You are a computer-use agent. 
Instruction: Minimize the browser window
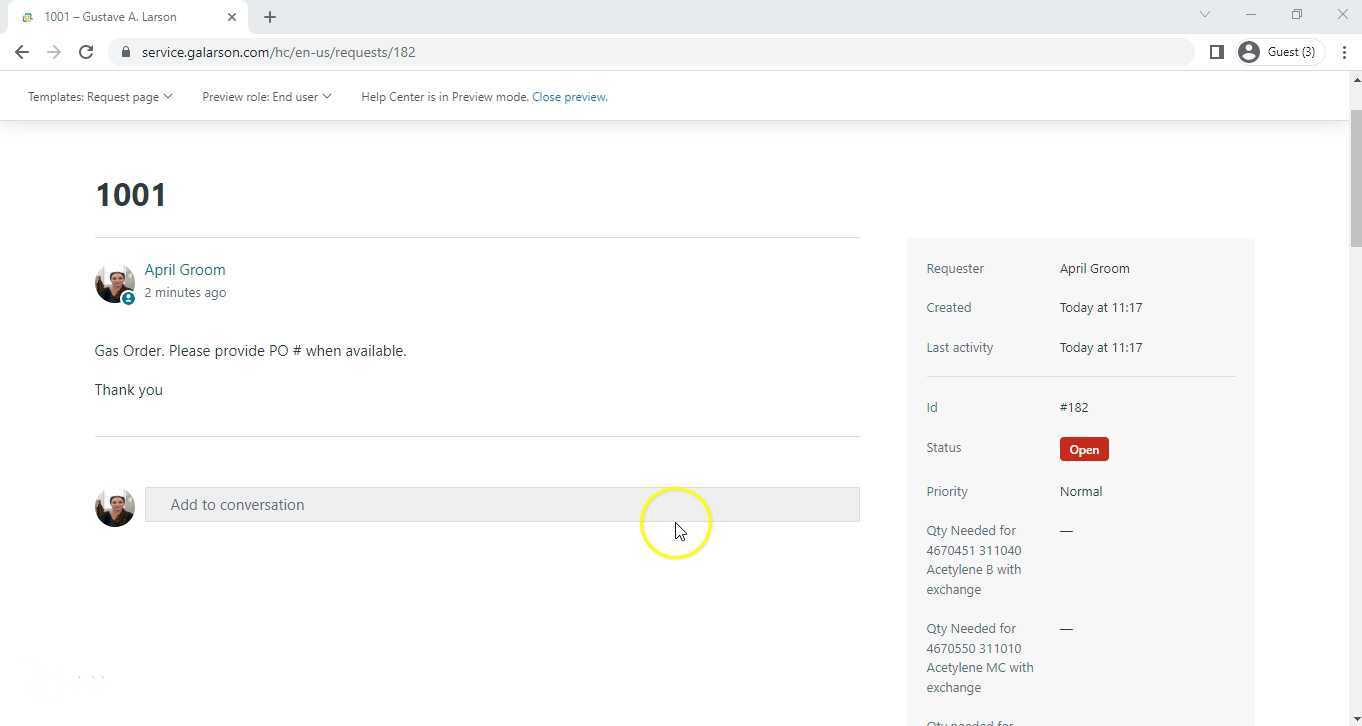pos(1251,14)
